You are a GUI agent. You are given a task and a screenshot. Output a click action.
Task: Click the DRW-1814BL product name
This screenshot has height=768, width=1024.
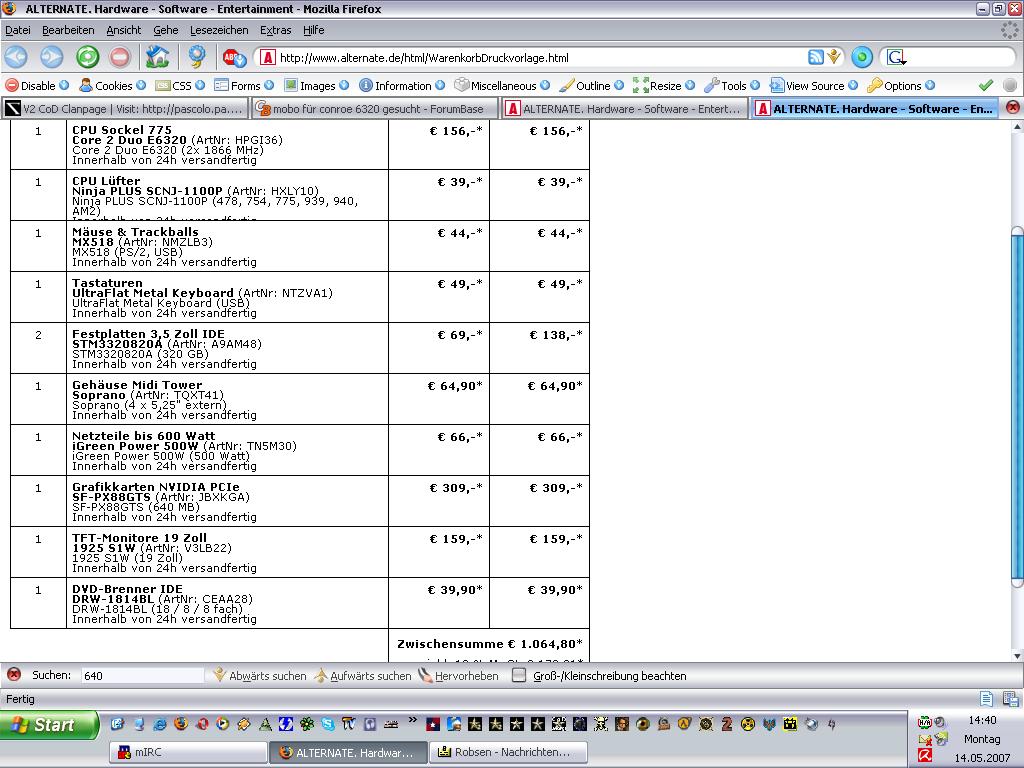point(113,599)
